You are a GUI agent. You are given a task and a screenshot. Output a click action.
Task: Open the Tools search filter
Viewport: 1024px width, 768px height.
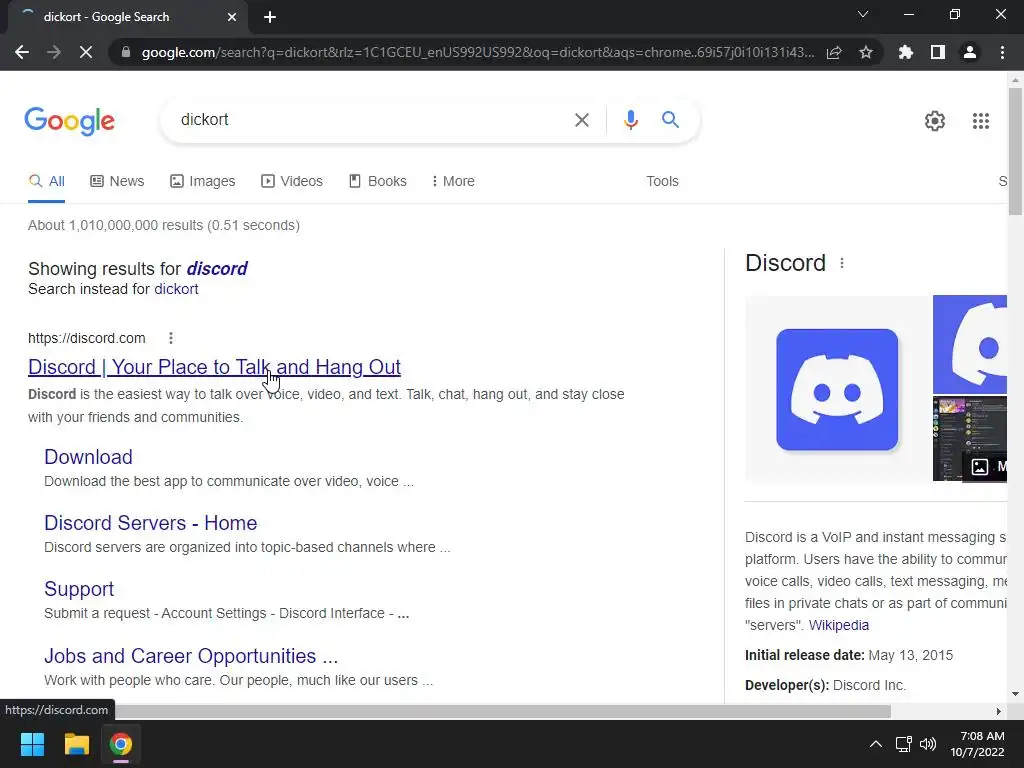point(662,182)
